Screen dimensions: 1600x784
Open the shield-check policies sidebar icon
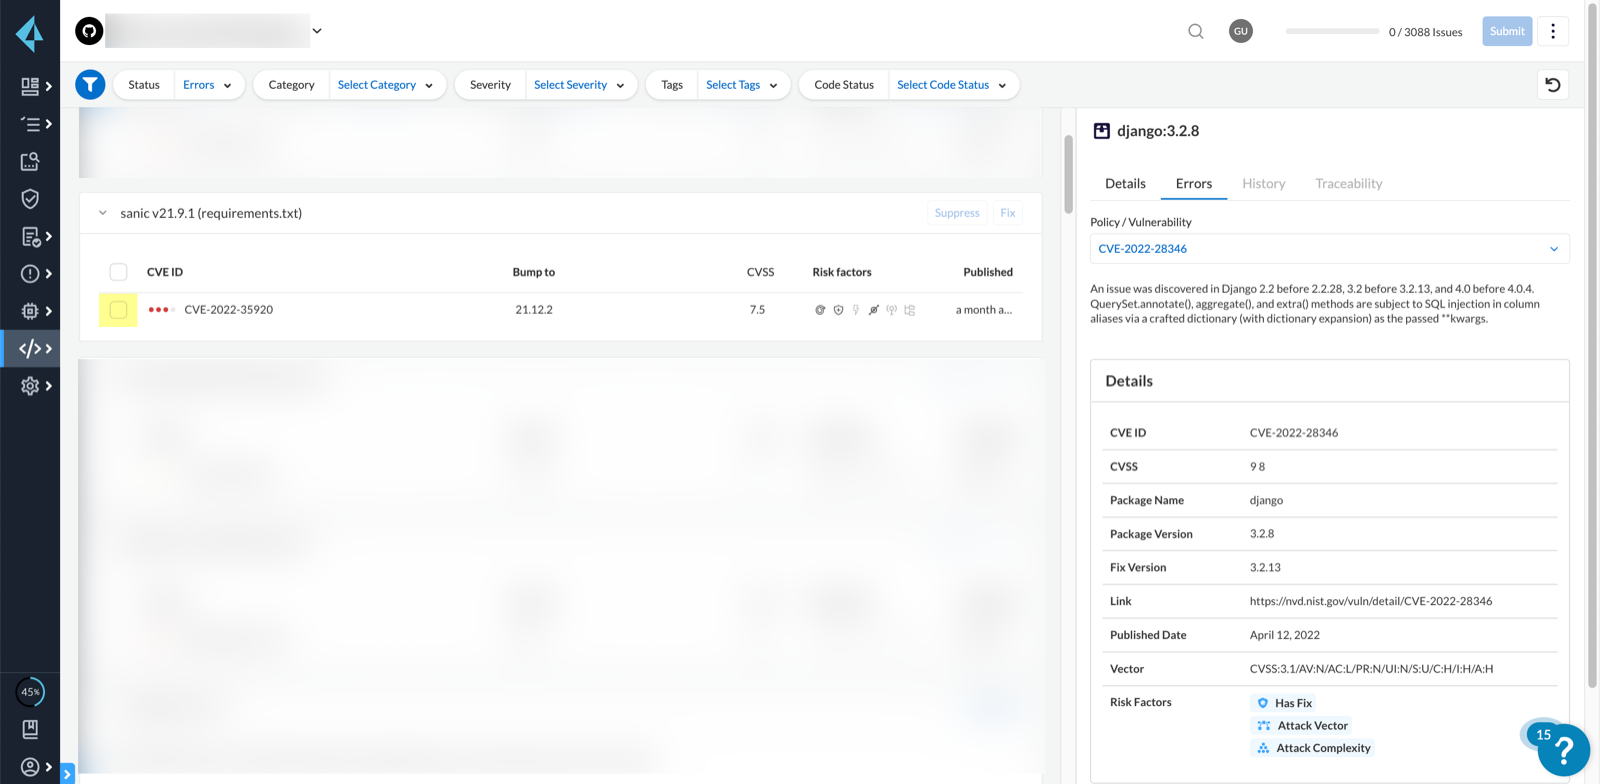coord(30,199)
